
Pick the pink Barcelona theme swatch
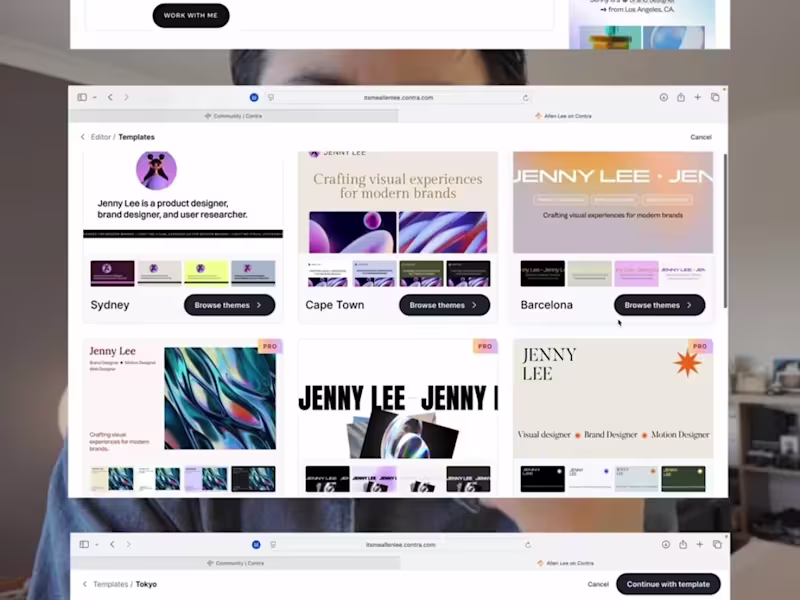coord(636,273)
